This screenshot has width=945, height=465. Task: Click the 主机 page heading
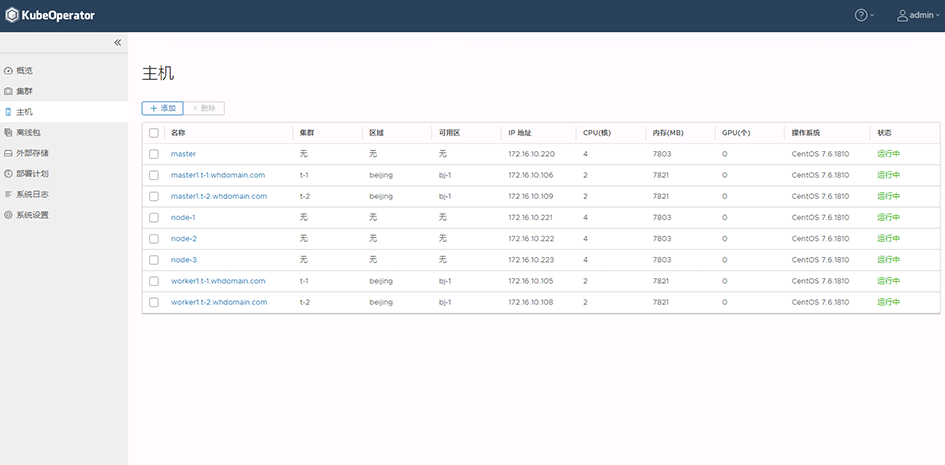(158, 73)
